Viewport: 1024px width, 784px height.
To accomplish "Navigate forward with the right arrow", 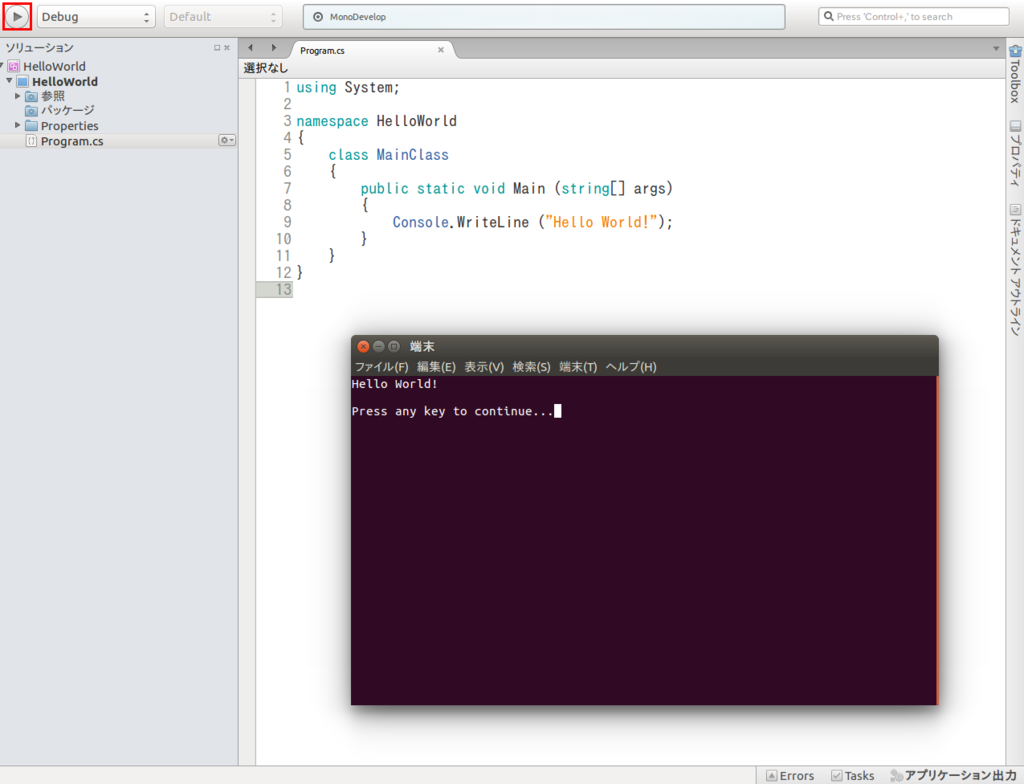I will click(274, 48).
